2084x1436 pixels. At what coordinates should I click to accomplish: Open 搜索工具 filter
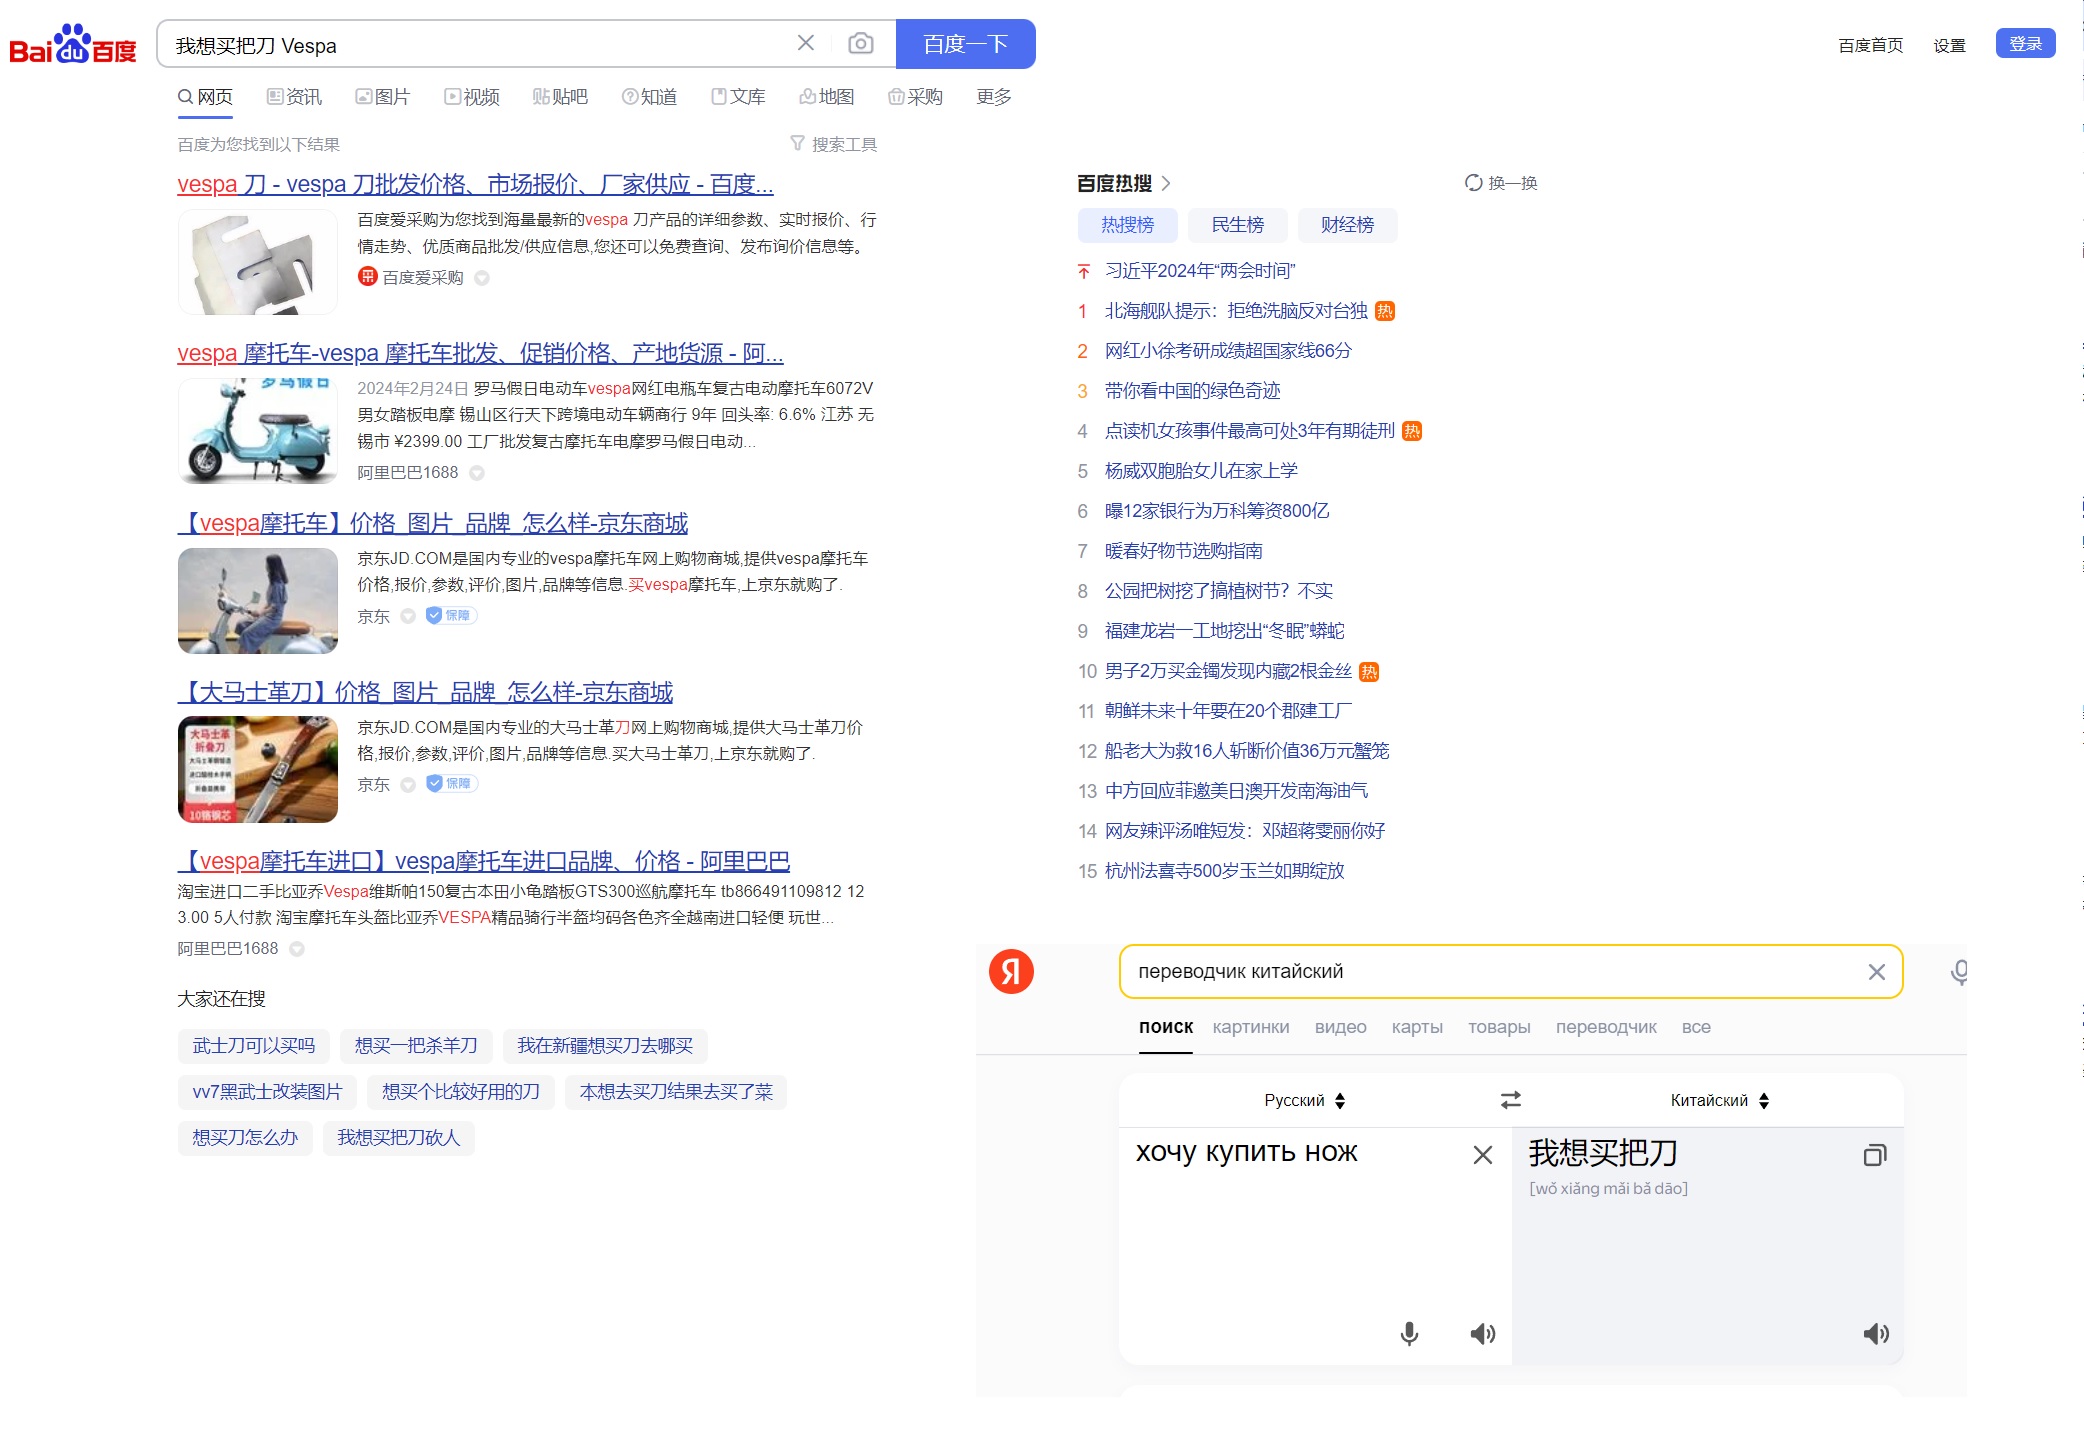tap(833, 144)
